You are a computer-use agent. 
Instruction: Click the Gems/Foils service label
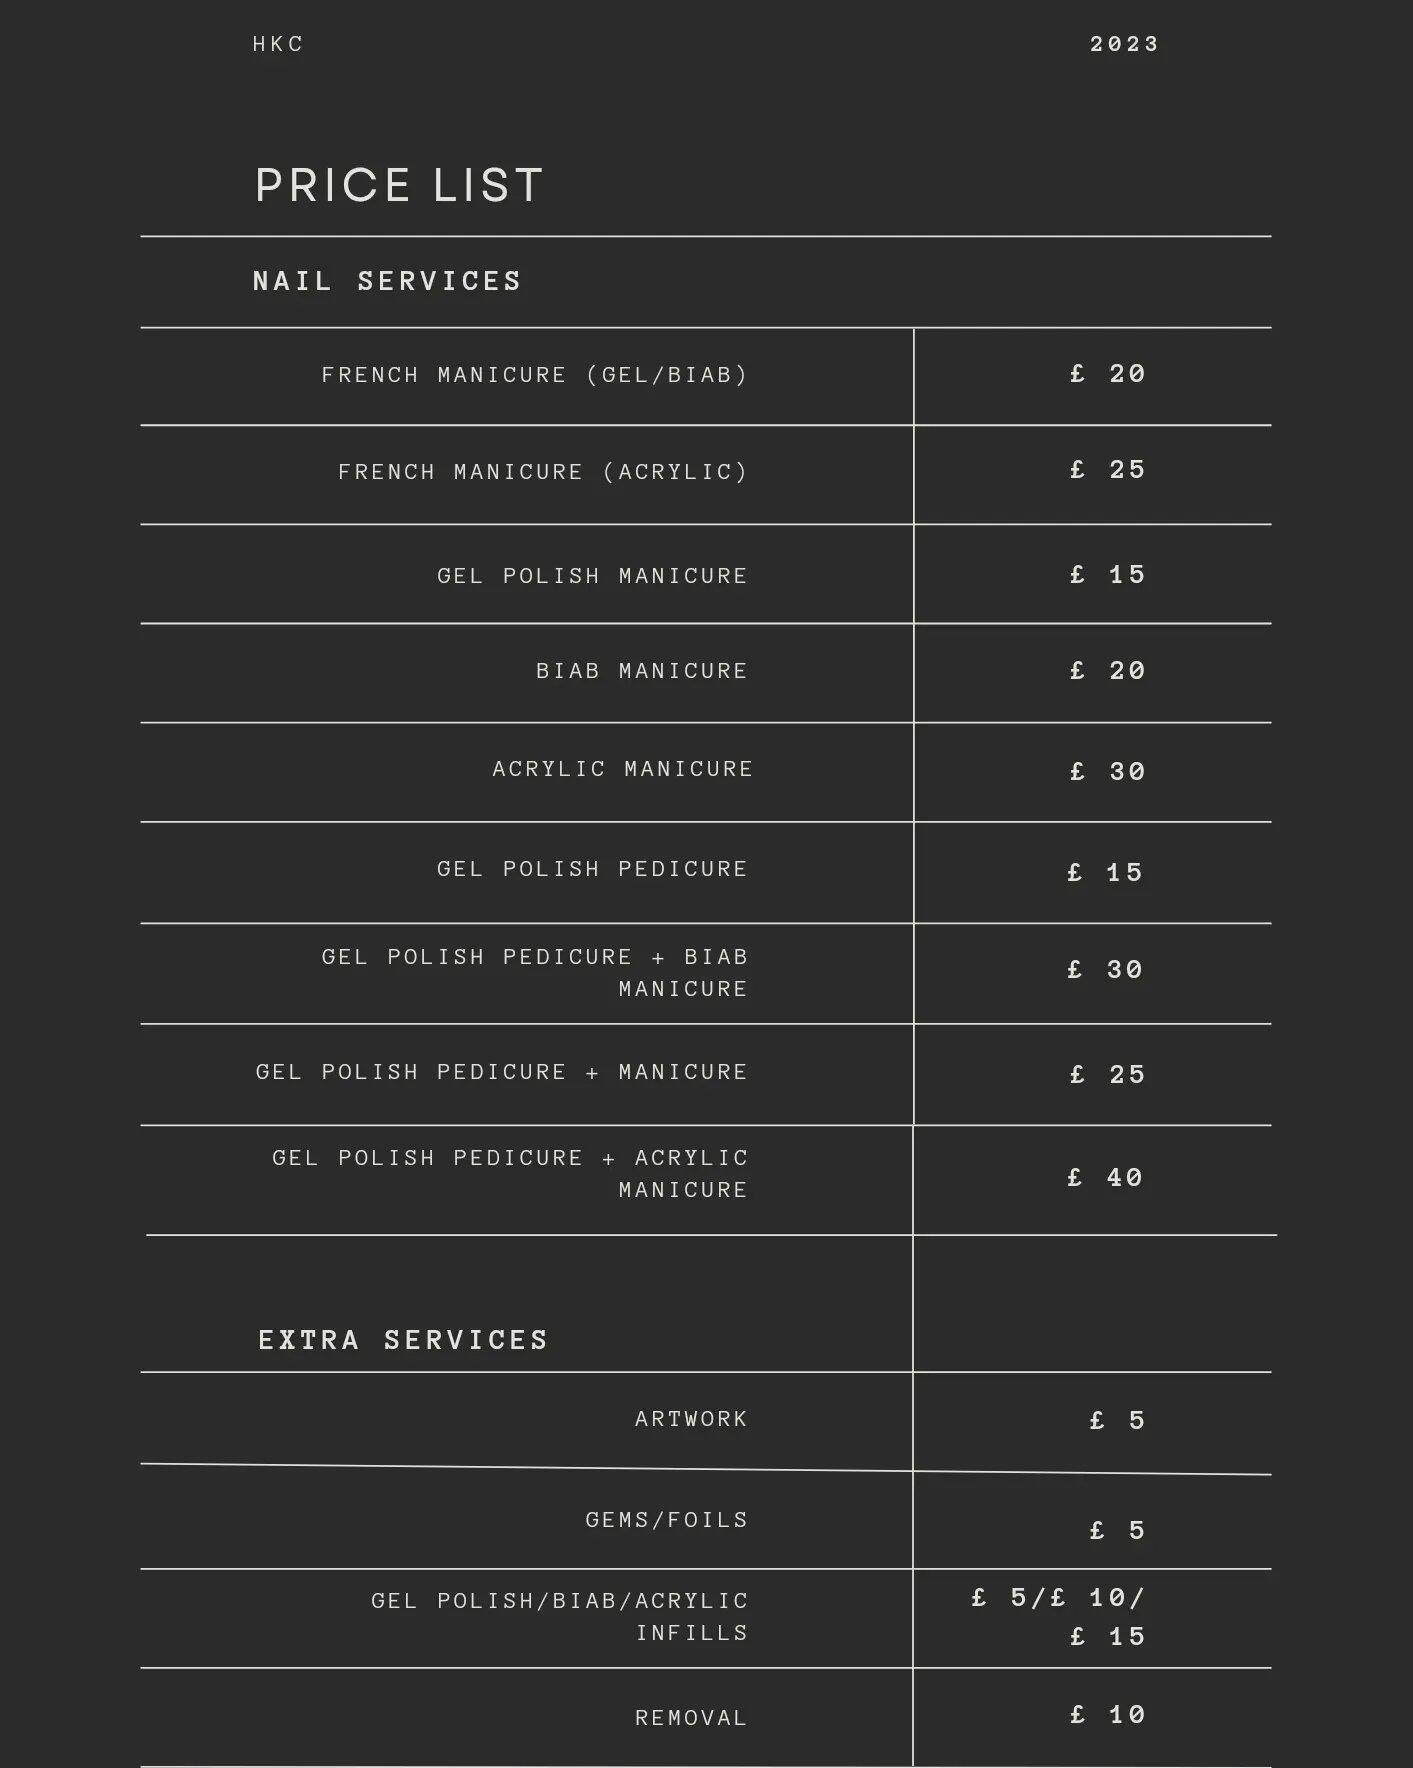coord(666,1520)
